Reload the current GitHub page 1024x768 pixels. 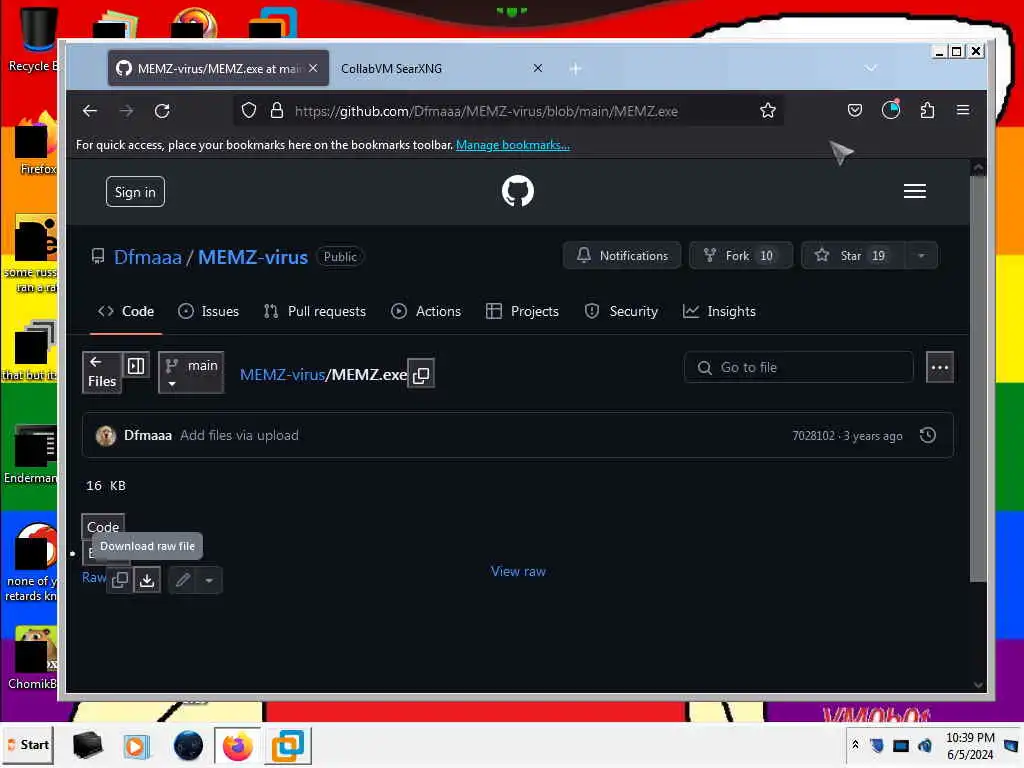pos(162,111)
